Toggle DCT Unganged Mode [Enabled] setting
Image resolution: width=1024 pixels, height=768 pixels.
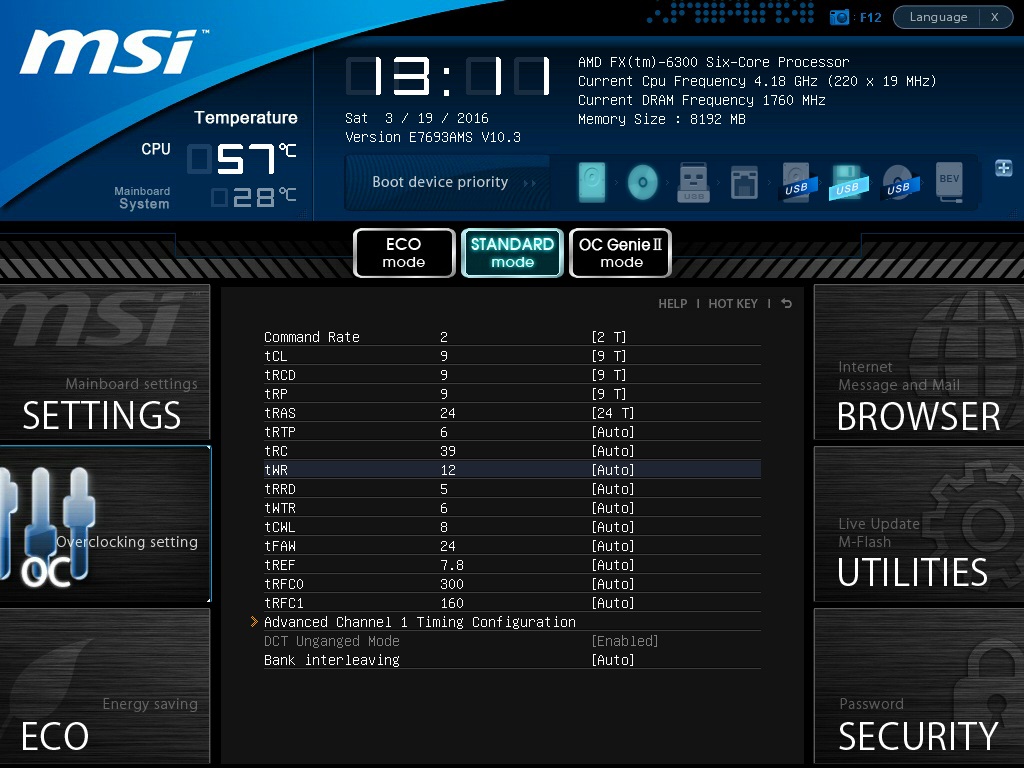click(624, 641)
